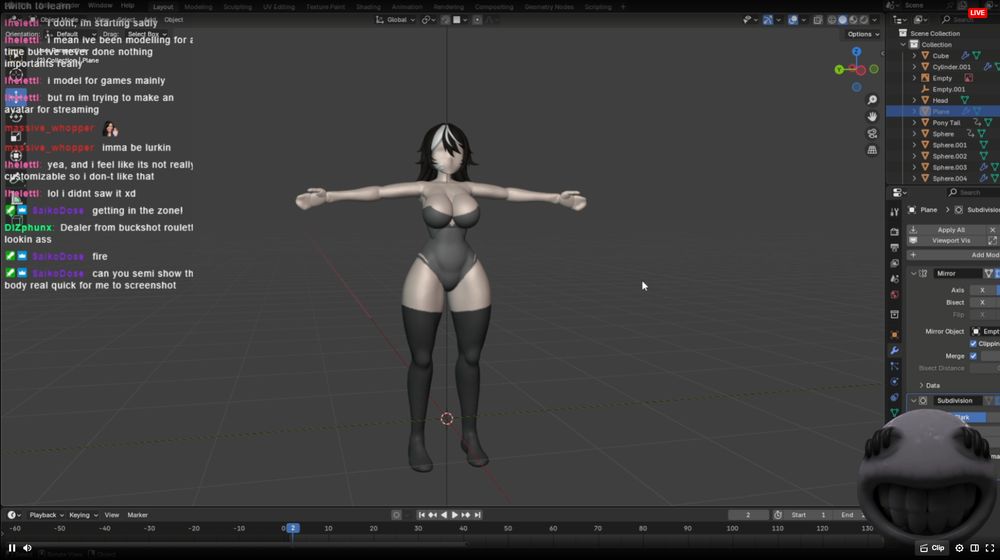Select wireframe viewport shading mode
The image size is (1000, 560).
(832, 20)
